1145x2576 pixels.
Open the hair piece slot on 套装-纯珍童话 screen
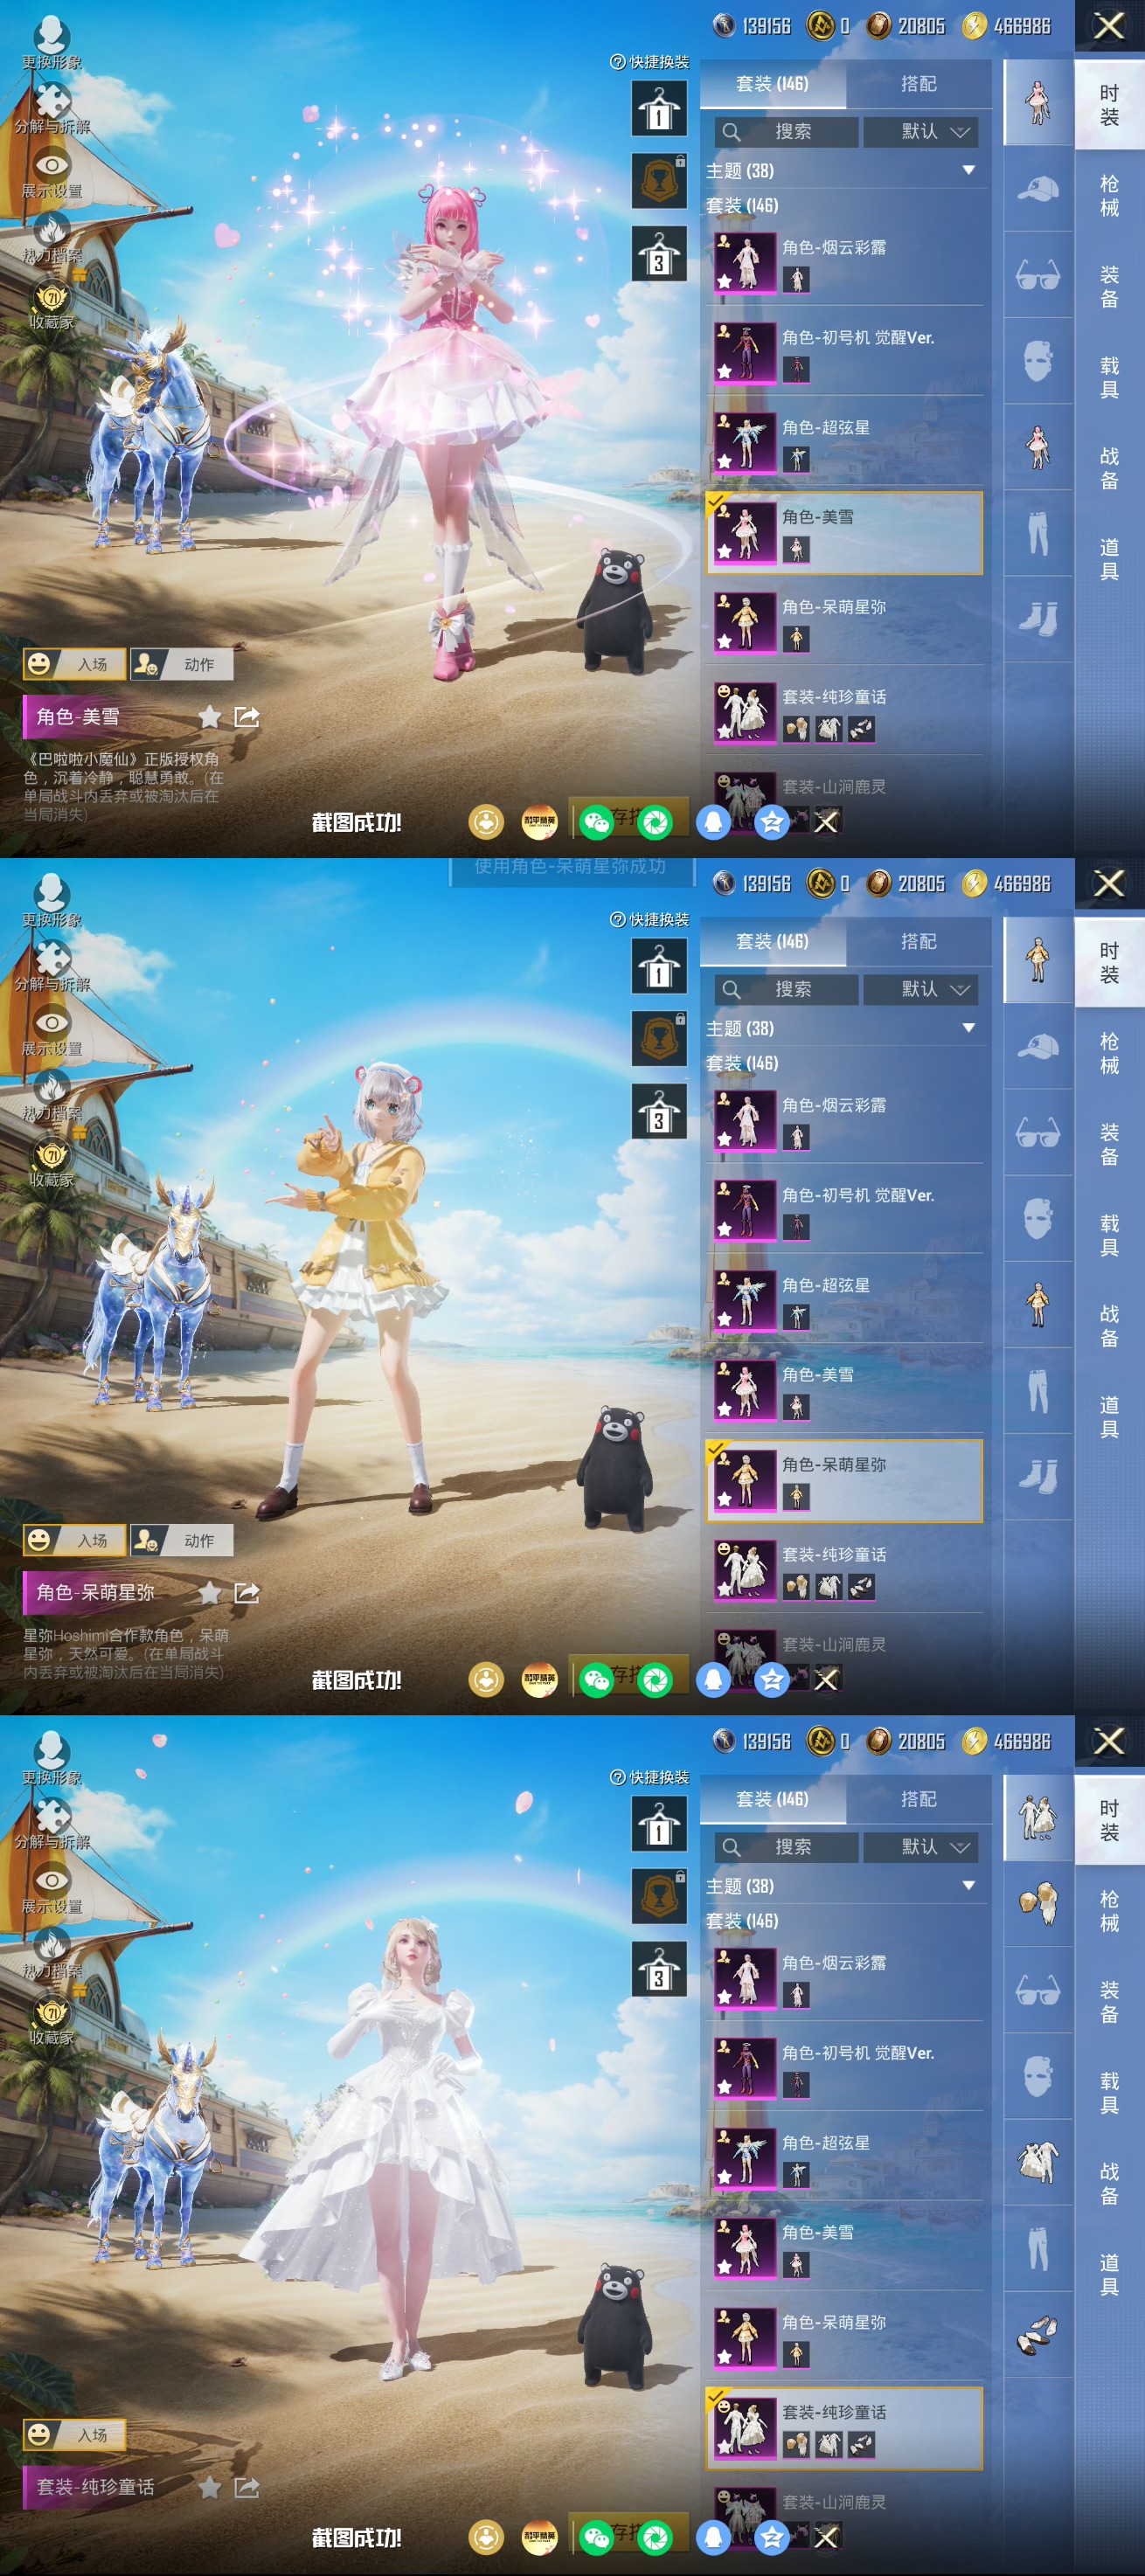coord(1038,1902)
